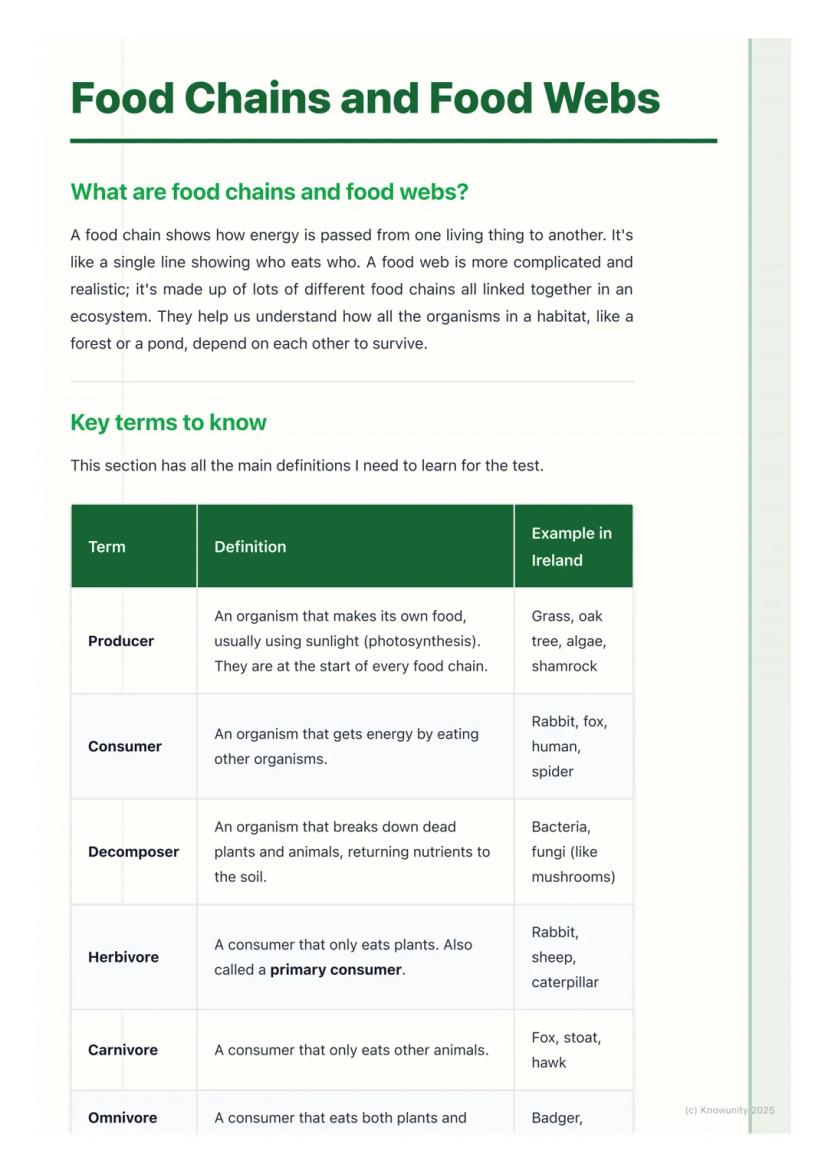Click the Food Chains and Food Webs title
Screen dimensions: 828x1171
365,99
